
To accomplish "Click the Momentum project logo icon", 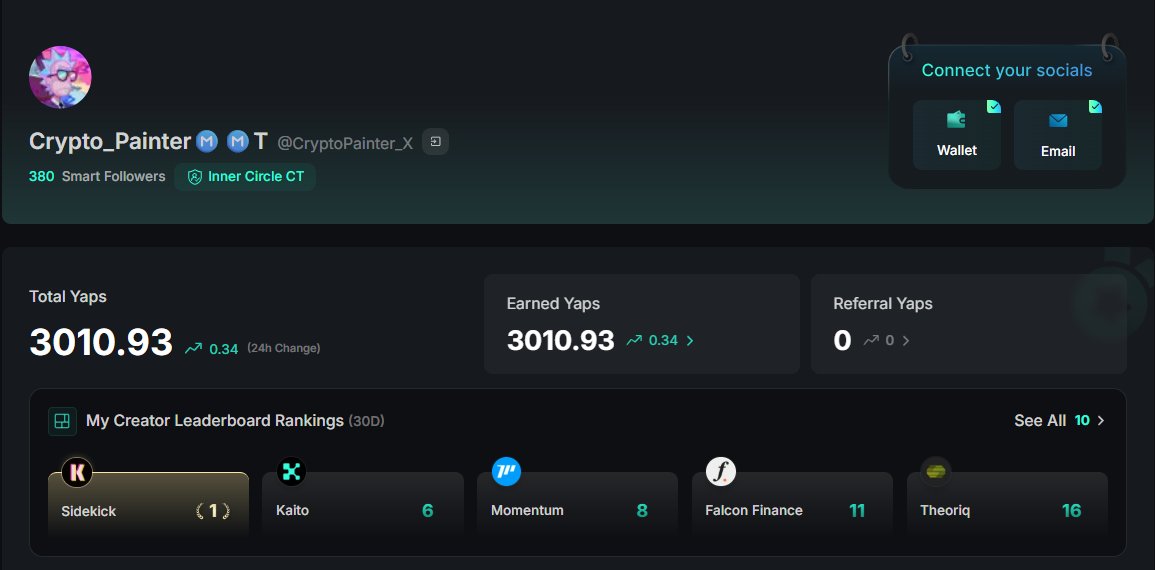I will coord(506,471).
